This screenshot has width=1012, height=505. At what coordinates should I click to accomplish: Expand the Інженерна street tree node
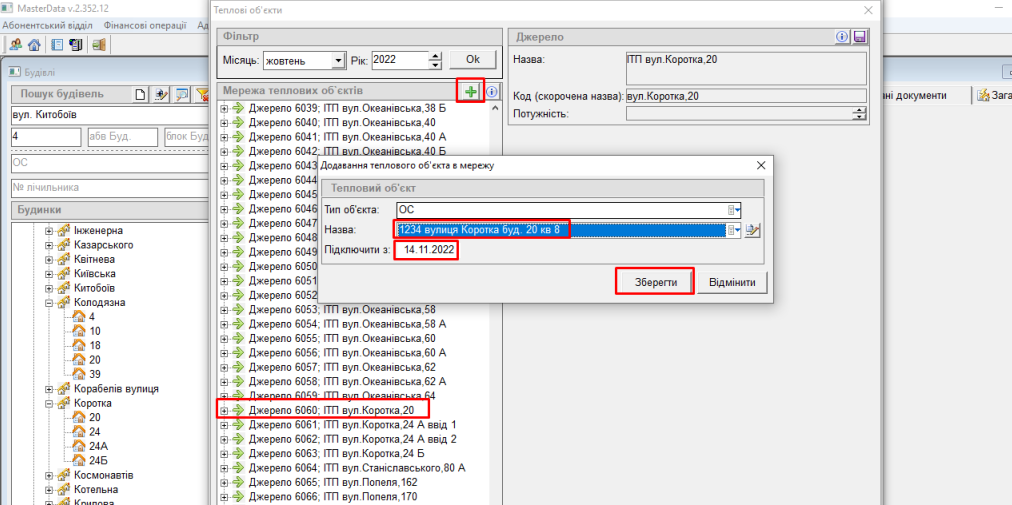pos(49,231)
